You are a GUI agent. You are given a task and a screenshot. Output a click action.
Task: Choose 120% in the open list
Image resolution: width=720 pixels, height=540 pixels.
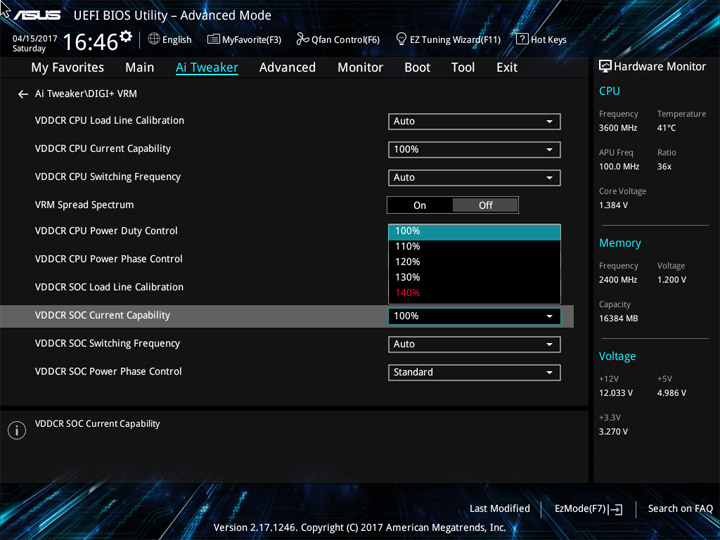(474, 262)
